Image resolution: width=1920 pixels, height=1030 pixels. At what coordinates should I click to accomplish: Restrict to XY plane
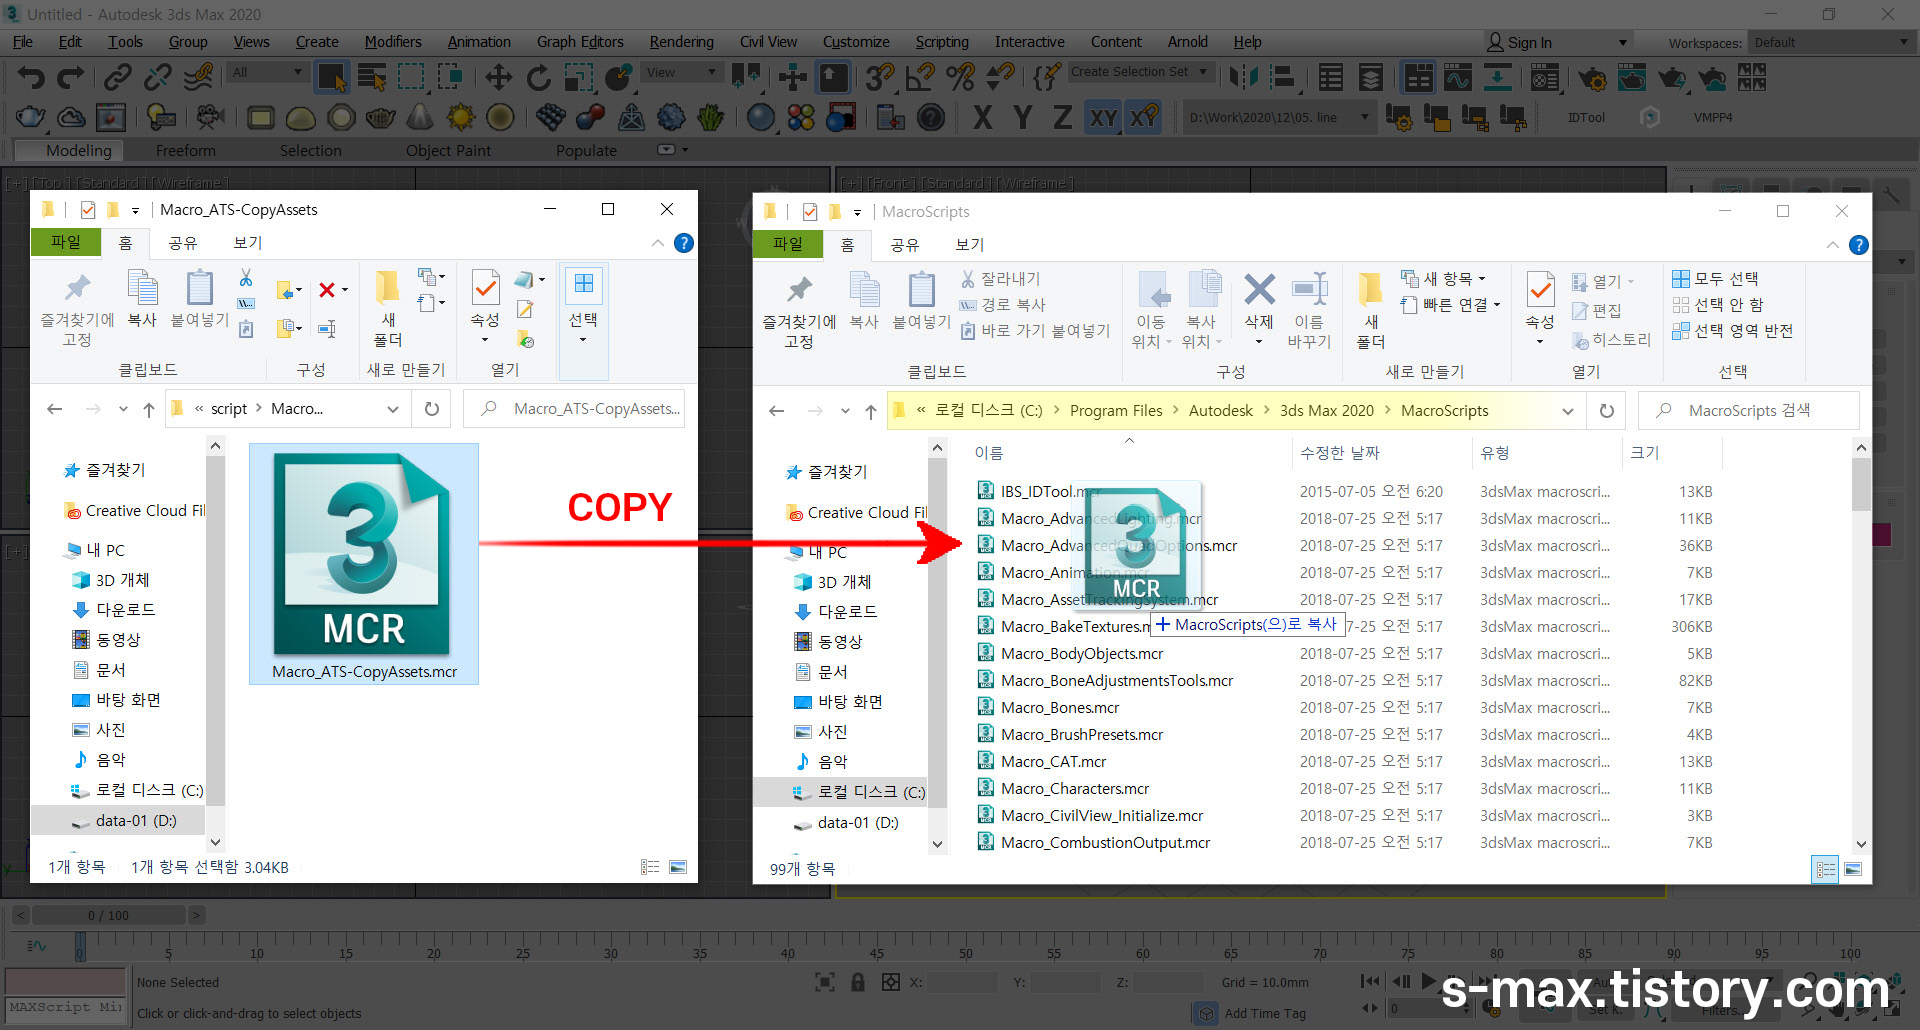[1103, 118]
